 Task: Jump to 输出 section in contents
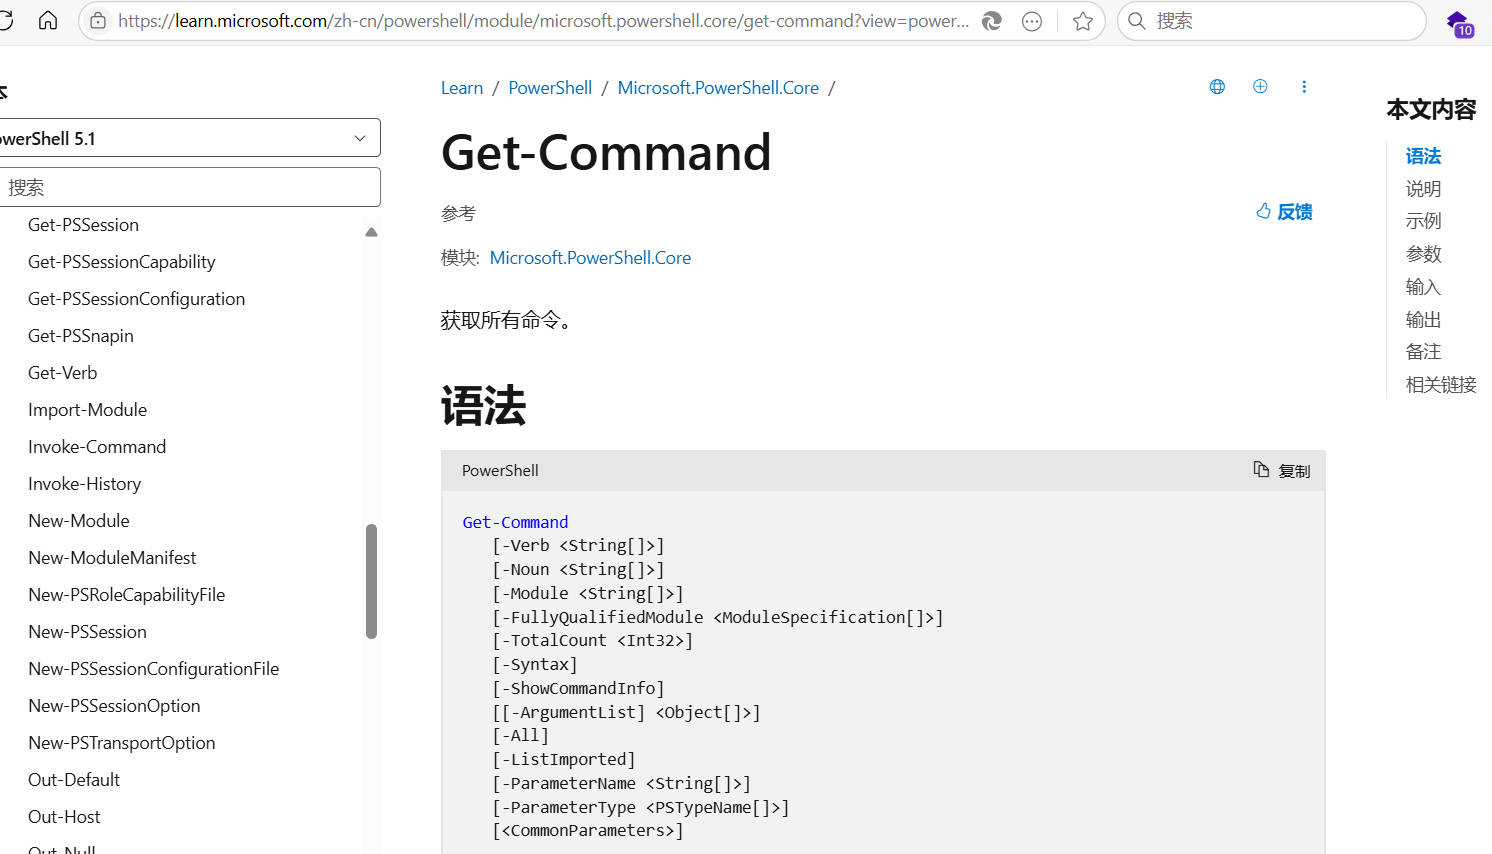tap(1423, 320)
